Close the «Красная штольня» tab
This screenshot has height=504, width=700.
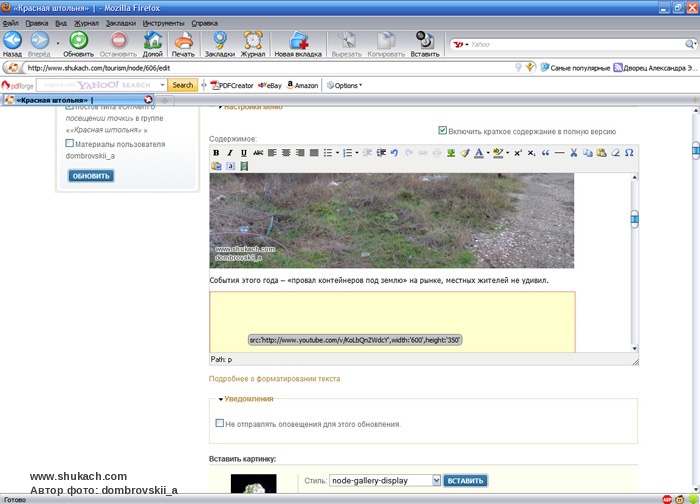148,100
